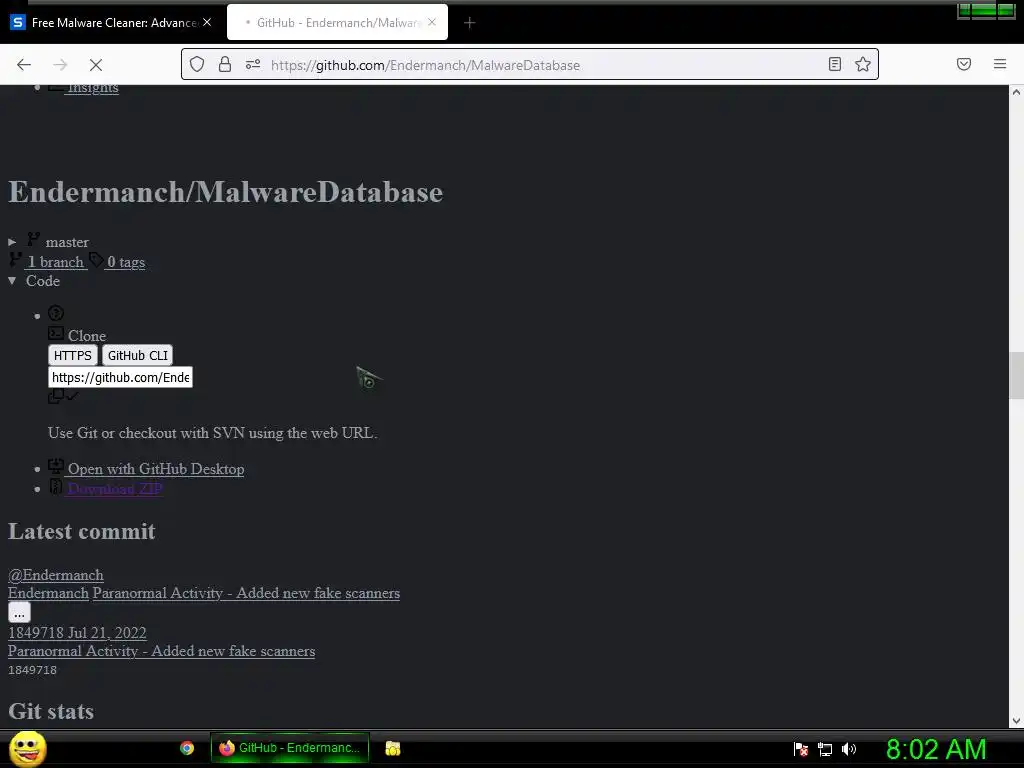
Task: Stop loading the page
Action: tap(96, 65)
